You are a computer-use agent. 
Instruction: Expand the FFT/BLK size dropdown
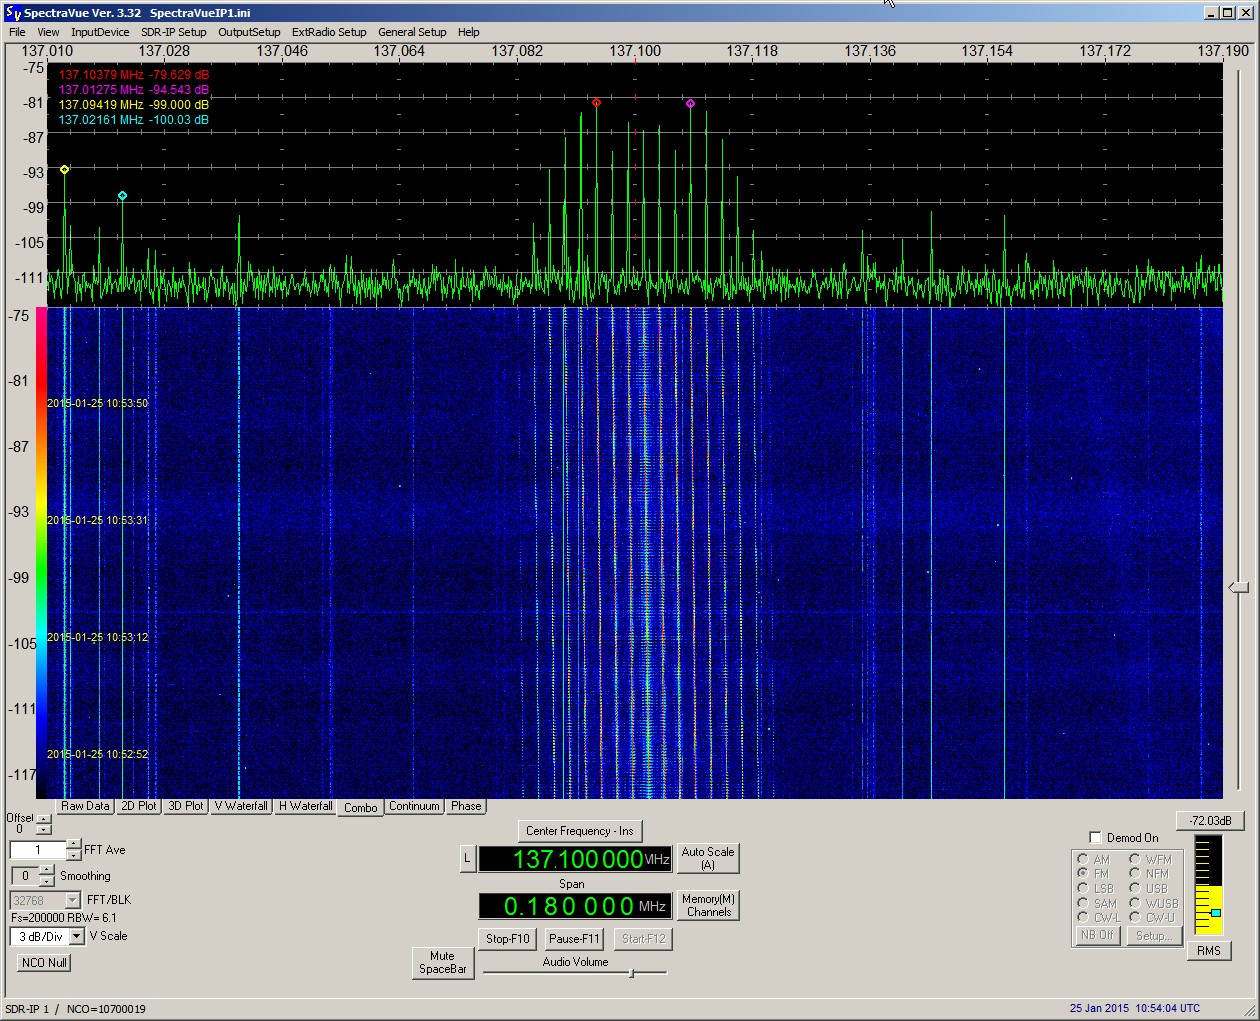point(72,901)
